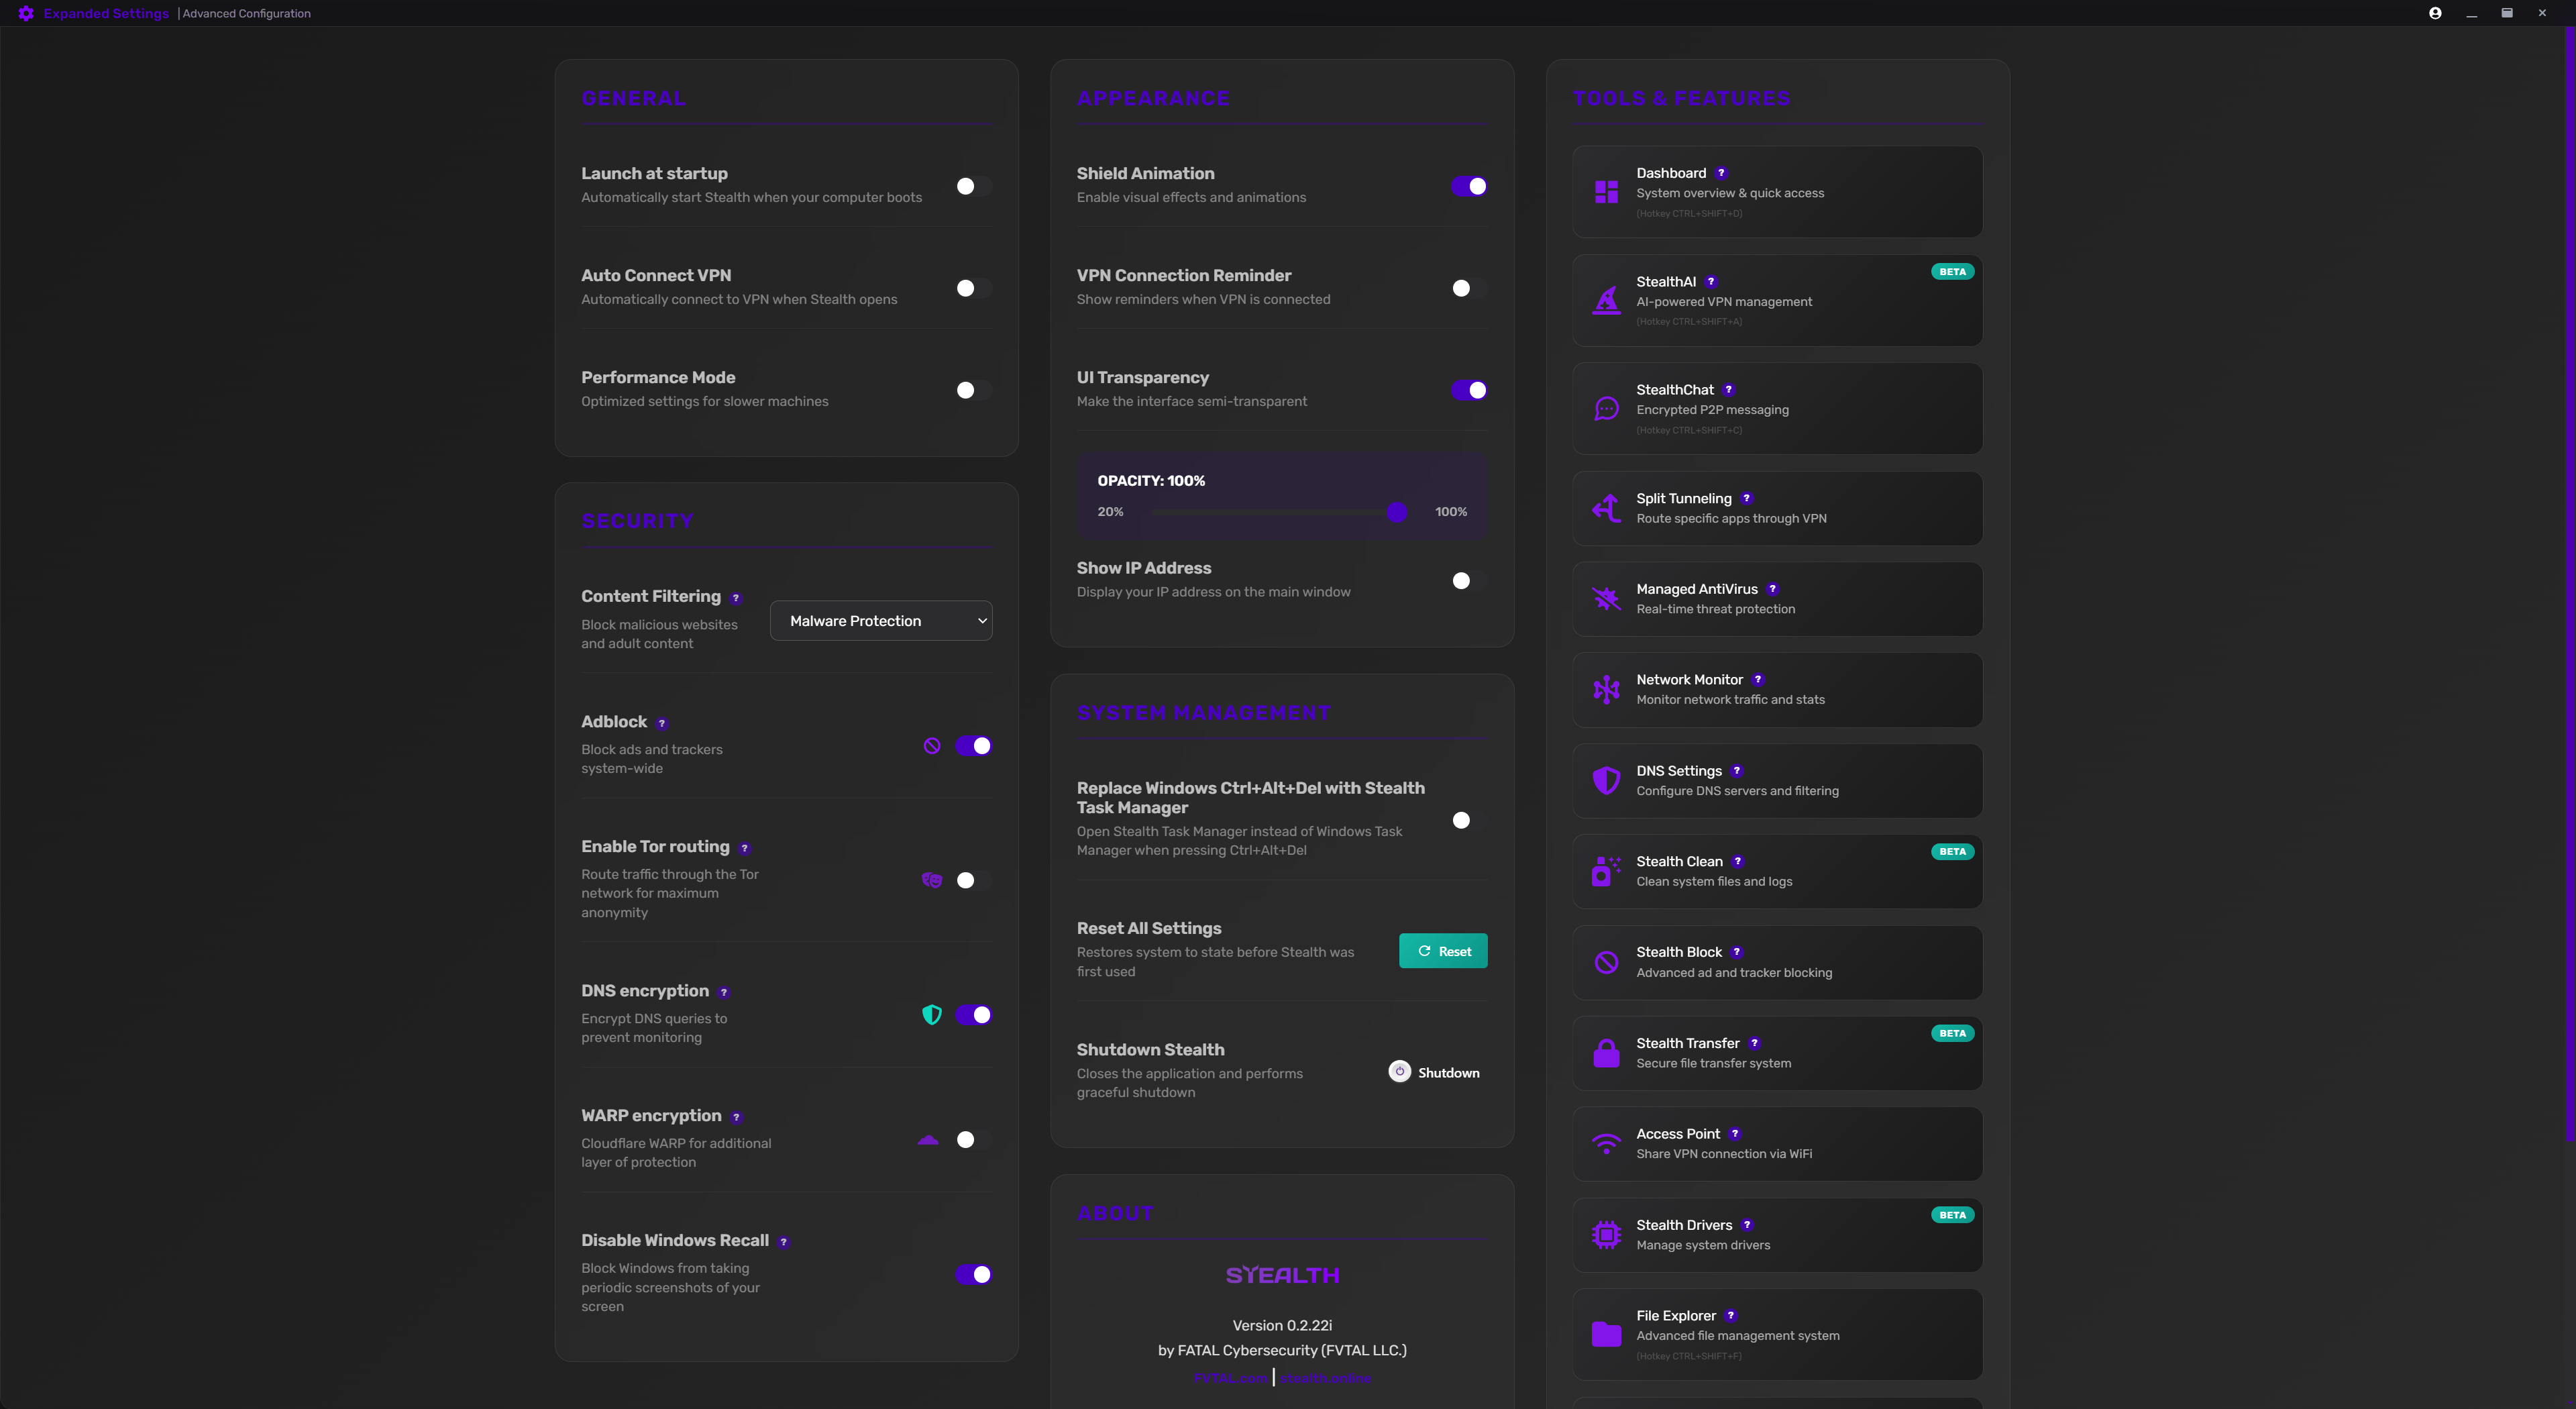Click the Stealth Drivers chip icon
The width and height of the screenshot is (2576, 1409).
(1606, 1234)
